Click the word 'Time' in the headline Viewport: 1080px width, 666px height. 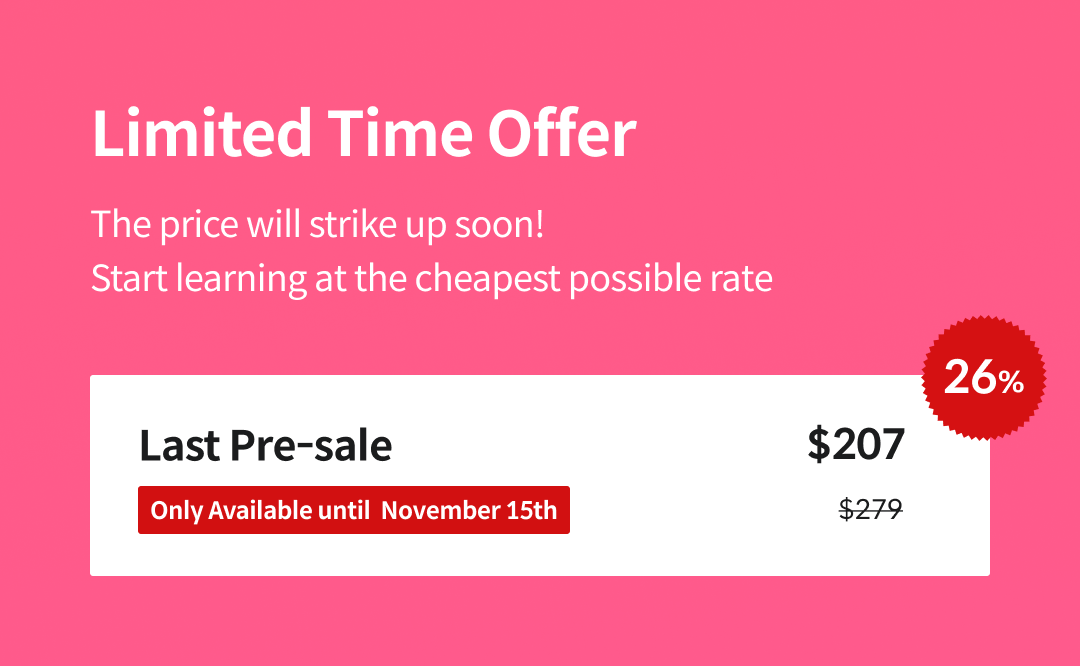click(x=399, y=132)
